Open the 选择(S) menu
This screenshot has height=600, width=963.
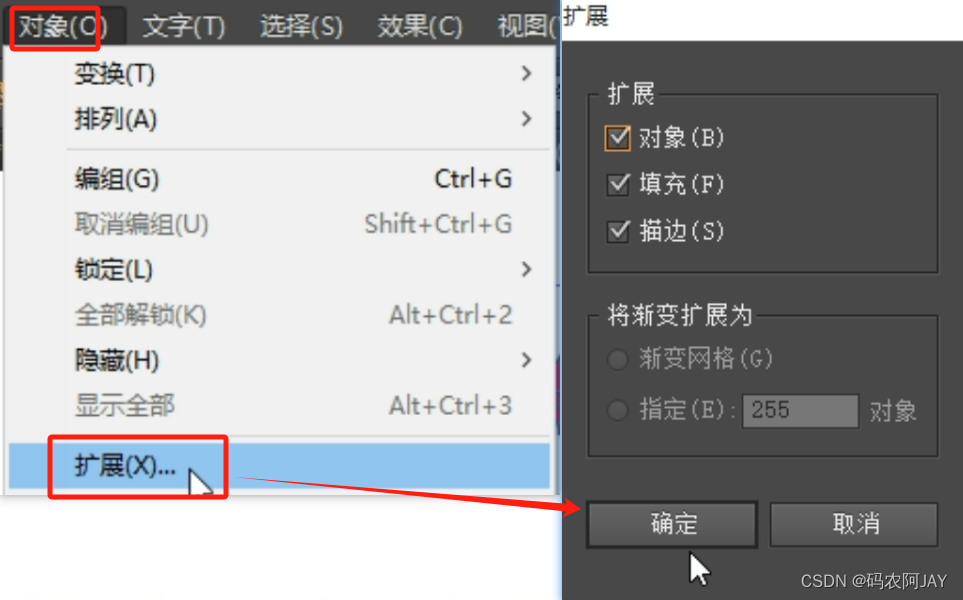(x=301, y=26)
